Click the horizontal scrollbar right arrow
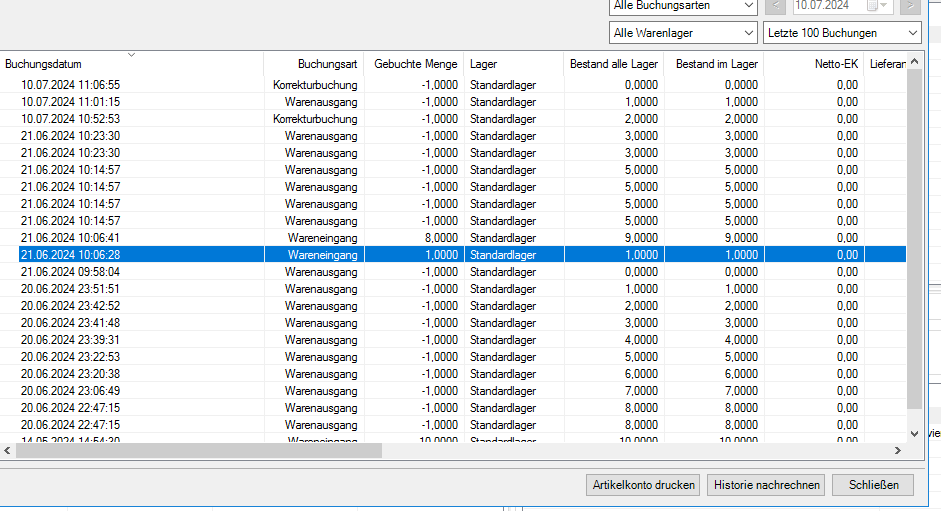 pos(898,451)
